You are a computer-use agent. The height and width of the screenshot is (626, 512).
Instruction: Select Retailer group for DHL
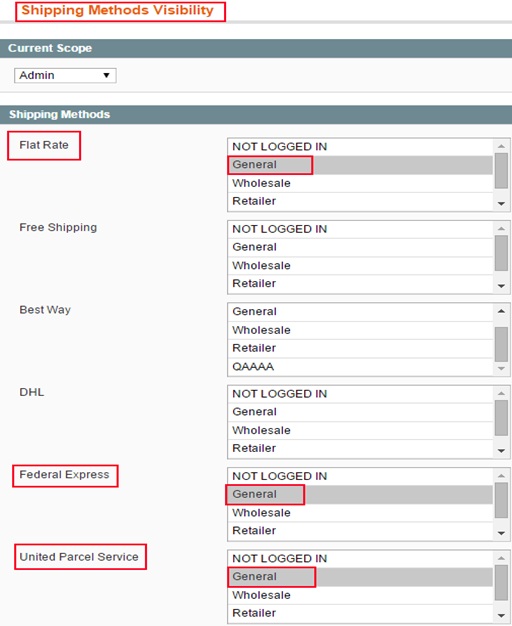click(360, 448)
